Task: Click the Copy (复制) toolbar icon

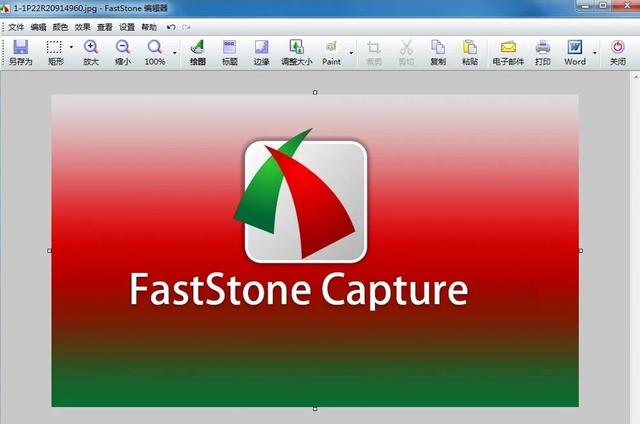Action: point(438,52)
